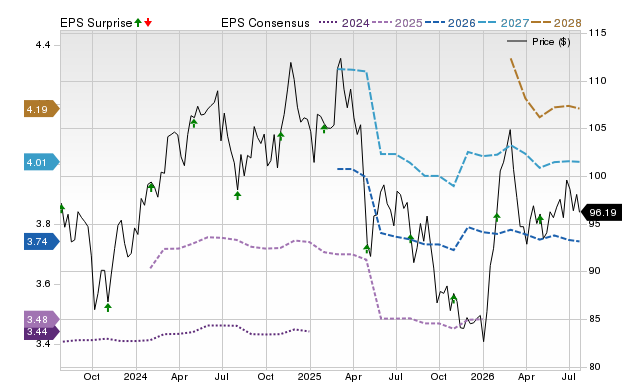This screenshot has height=382, width=640.
Task: Click the green surprise arrow near Nov 2025
Action: (x=453, y=298)
